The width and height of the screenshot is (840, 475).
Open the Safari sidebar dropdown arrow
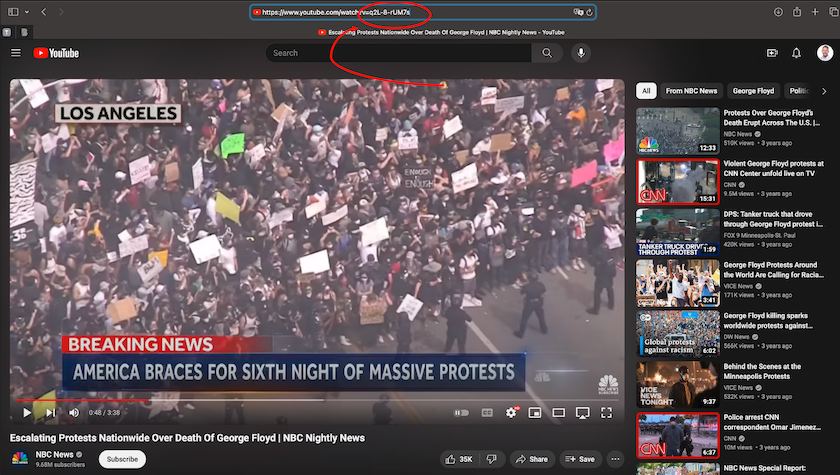tap(26, 12)
